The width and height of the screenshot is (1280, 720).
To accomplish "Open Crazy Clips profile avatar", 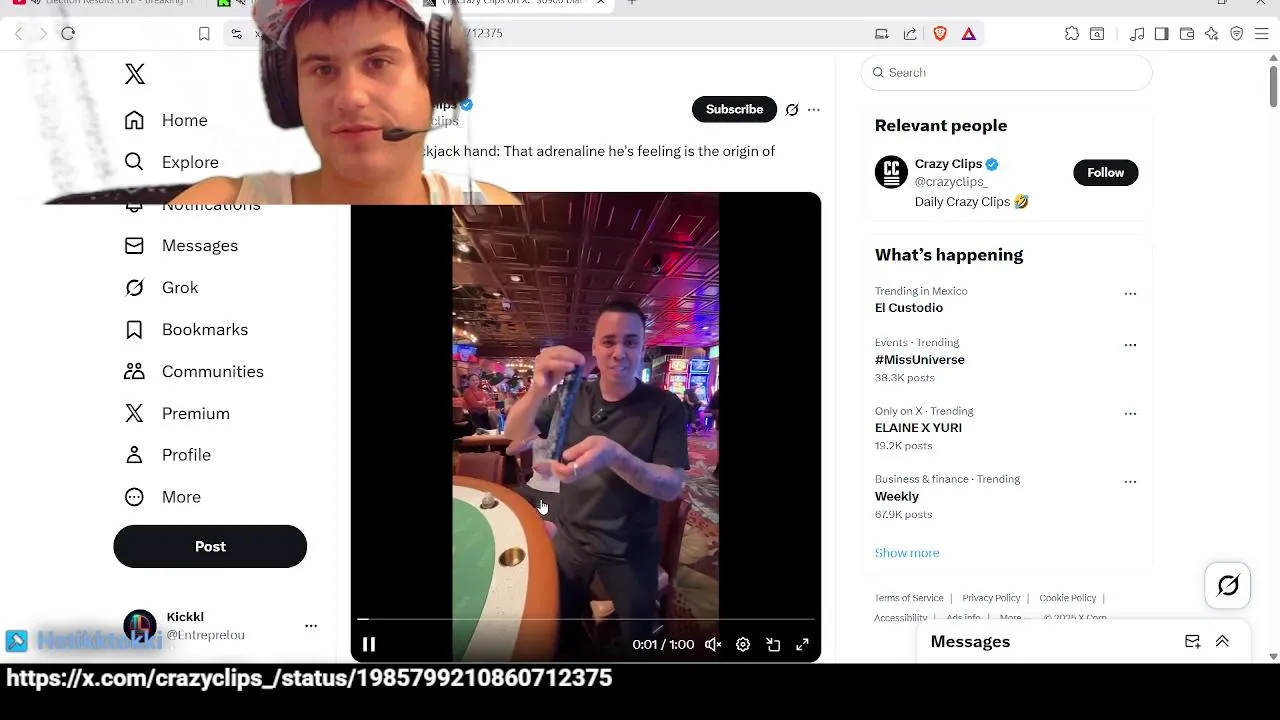I will (891, 172).
